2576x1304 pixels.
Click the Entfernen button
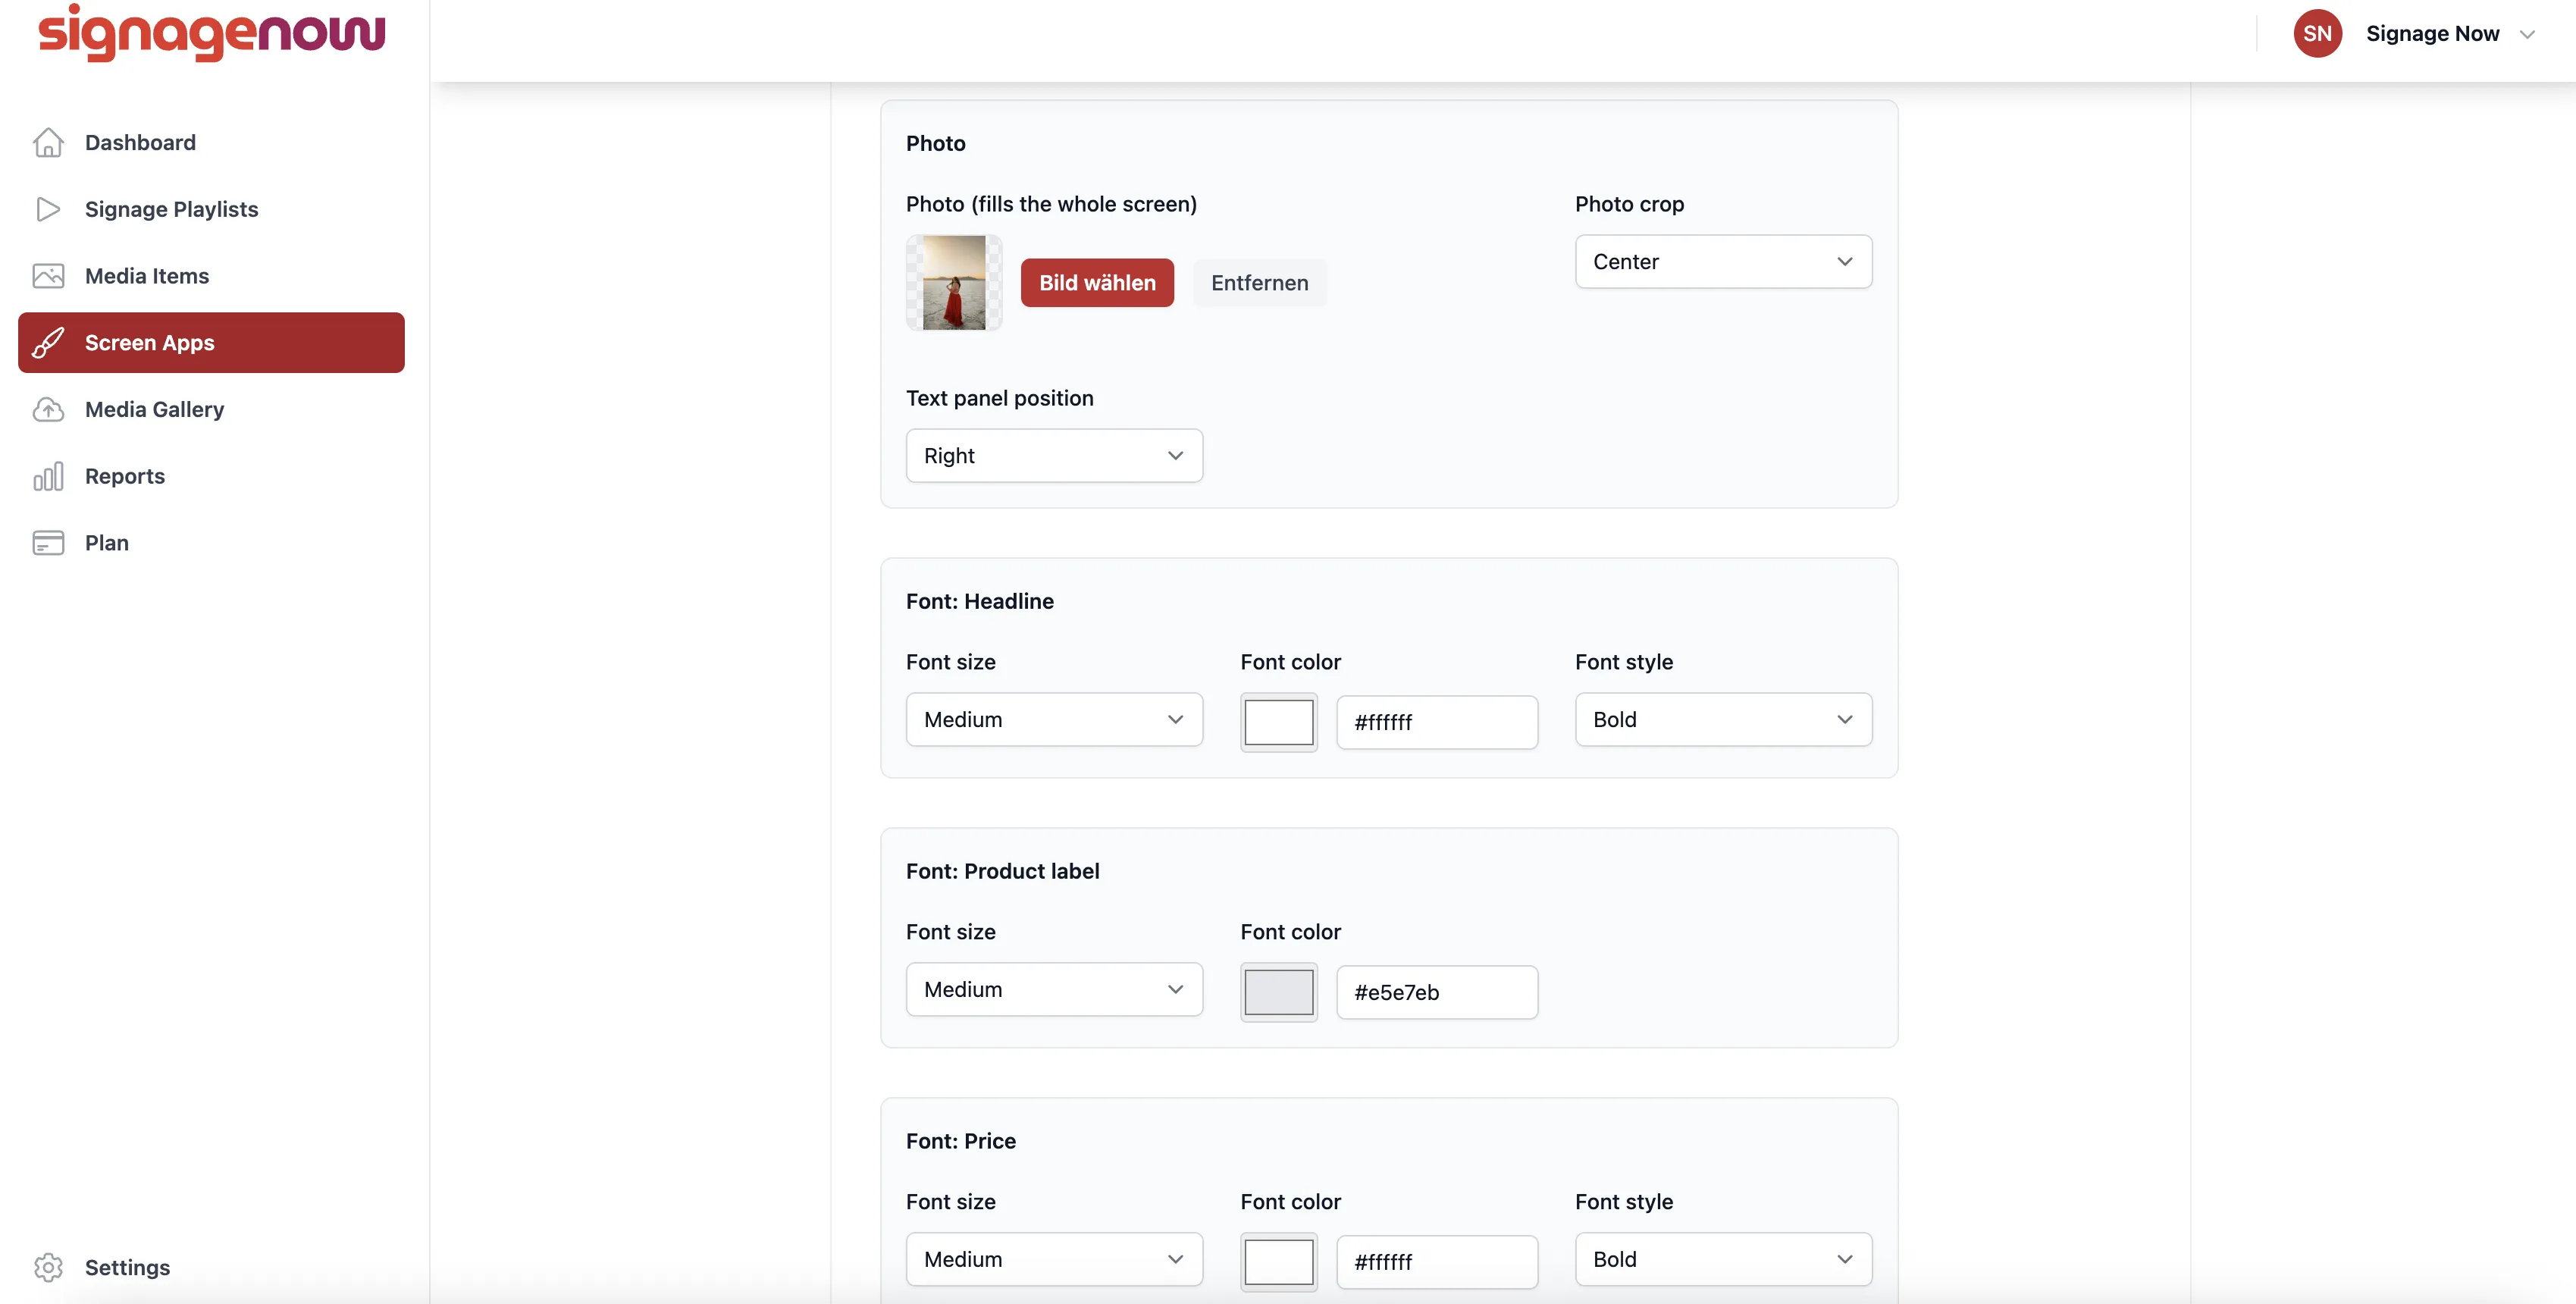tap(1259, 283)
